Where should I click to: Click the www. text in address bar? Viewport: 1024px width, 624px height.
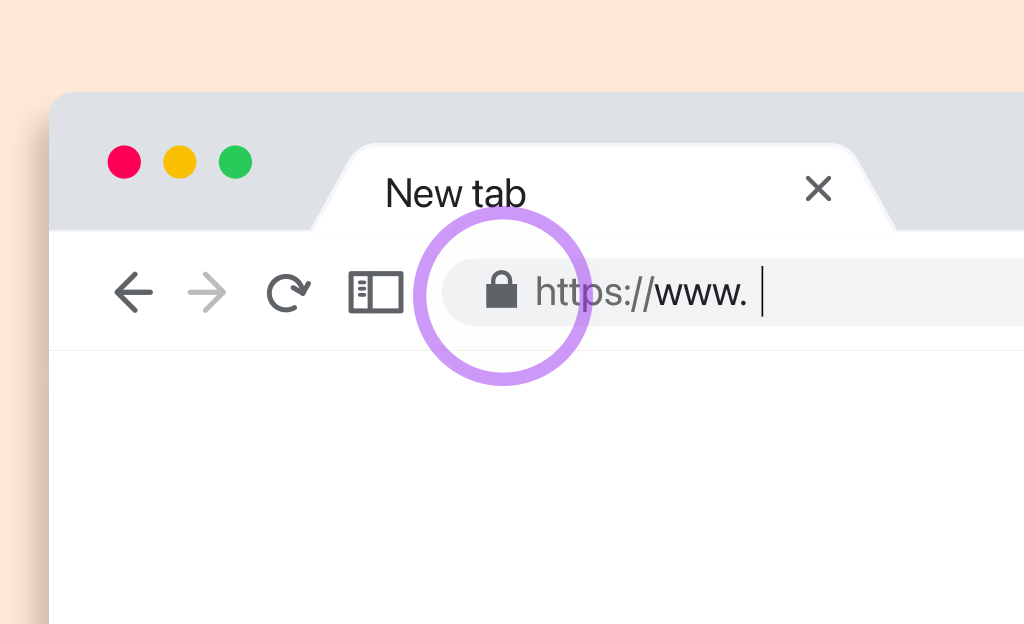click(701, 294)
